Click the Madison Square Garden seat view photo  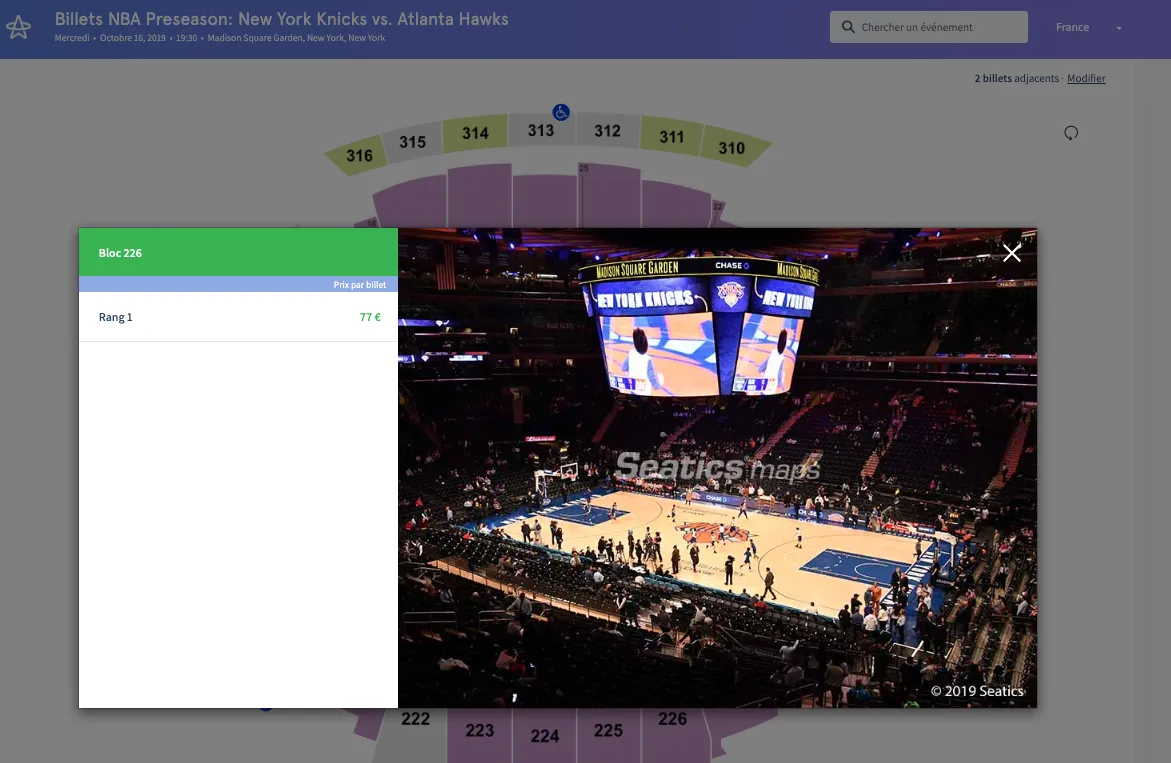[x=716, y=468]
